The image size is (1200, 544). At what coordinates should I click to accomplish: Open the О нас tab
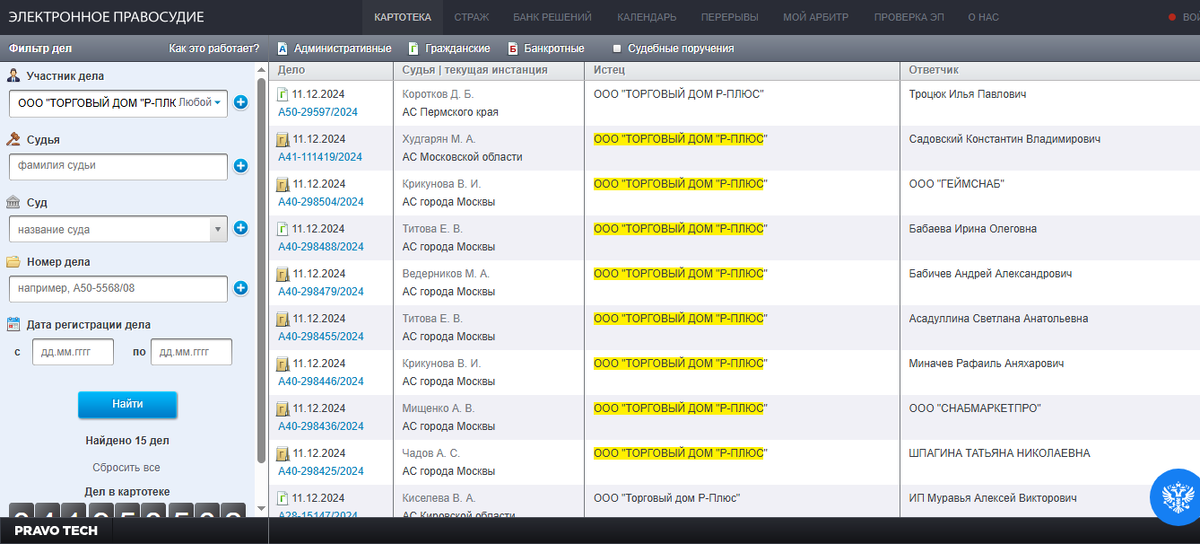click(985, 17)
